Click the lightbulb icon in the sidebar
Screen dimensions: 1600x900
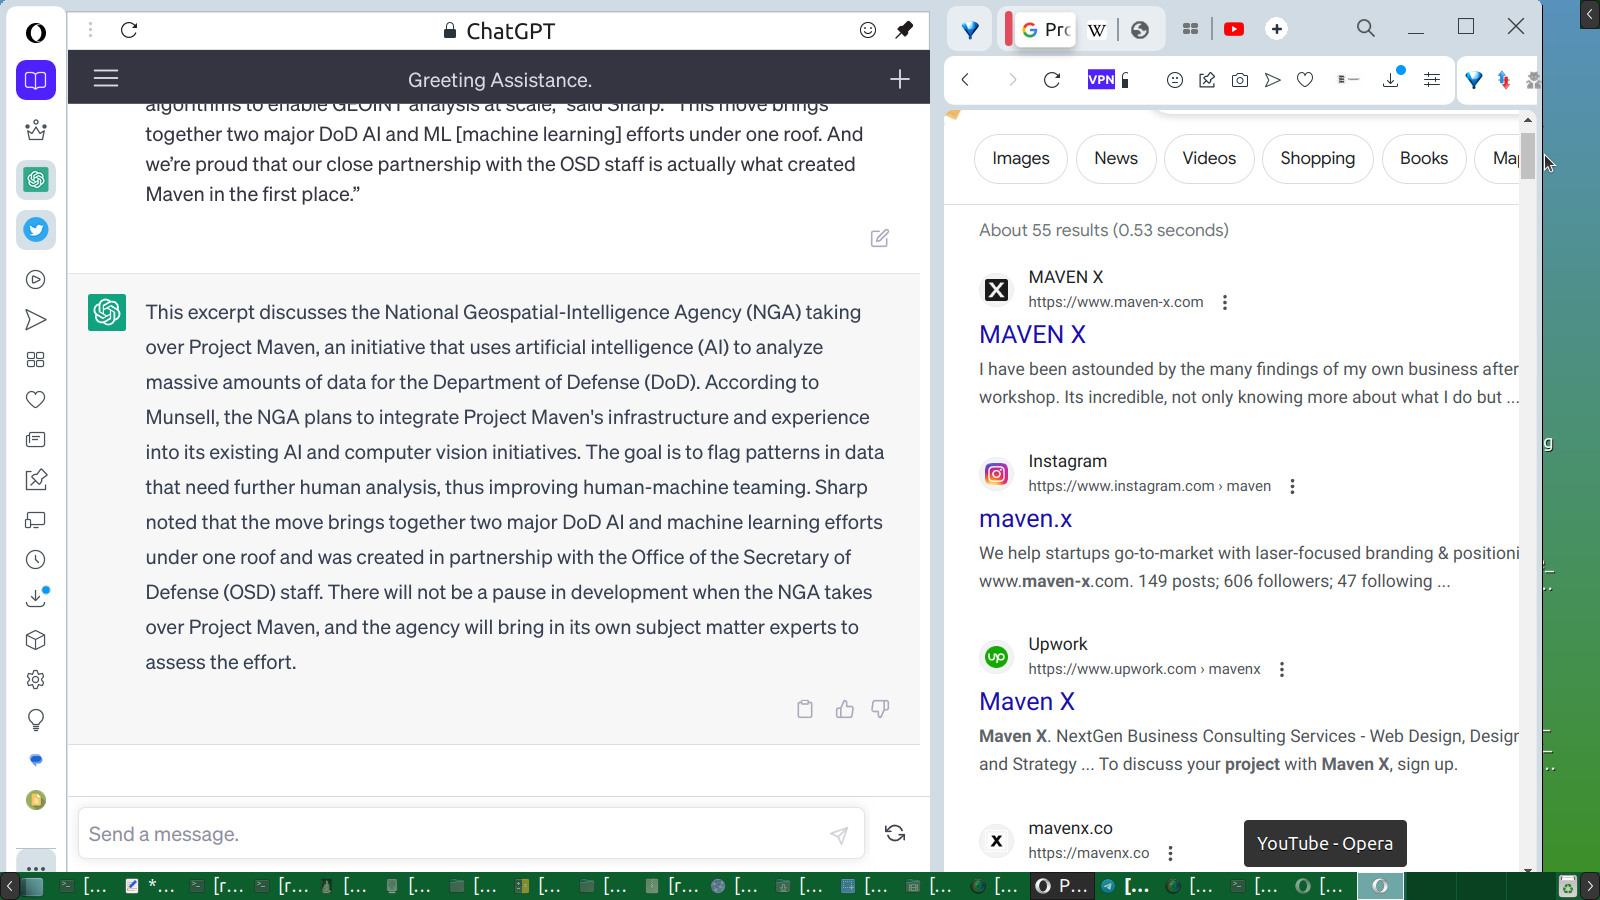(36, 720)
